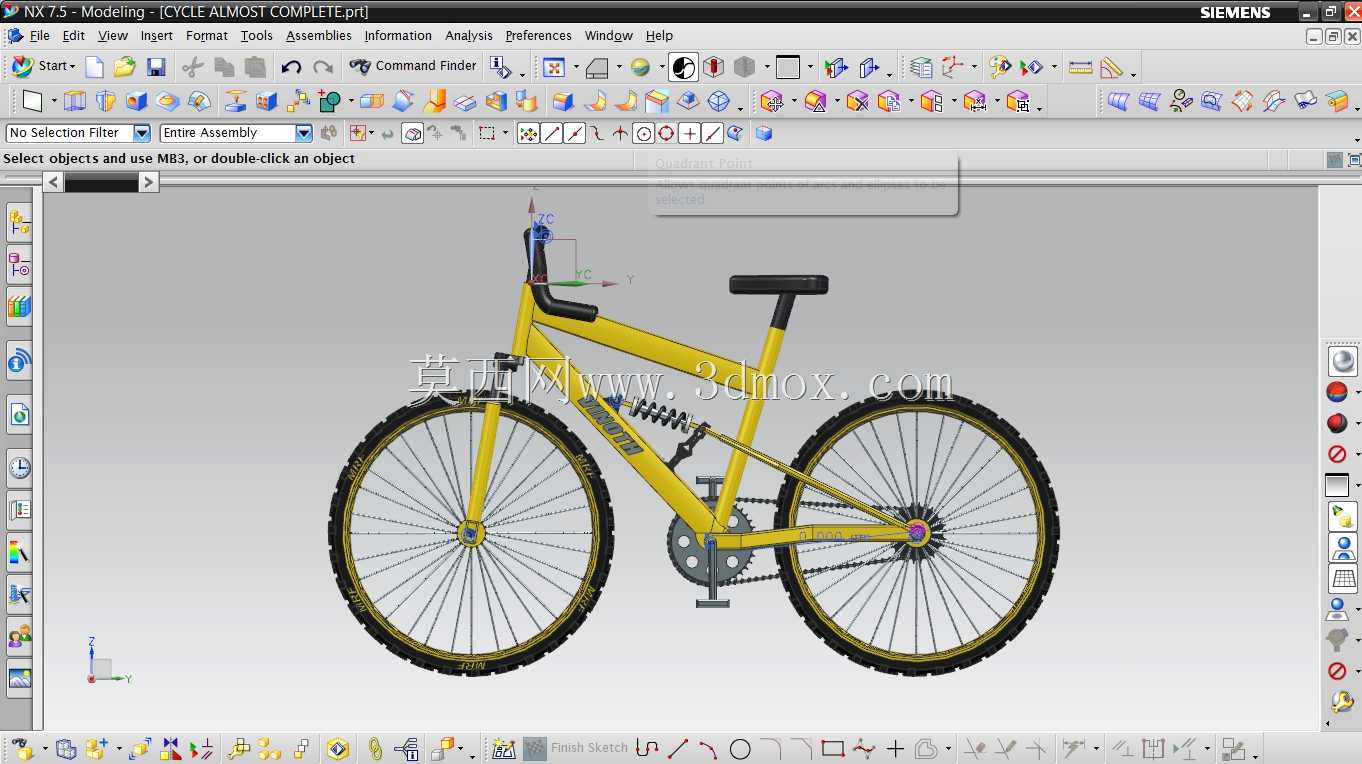Open the Insert menu
Image resolution: width=1362 pixels, height=764 pixels.
[156, 36]
